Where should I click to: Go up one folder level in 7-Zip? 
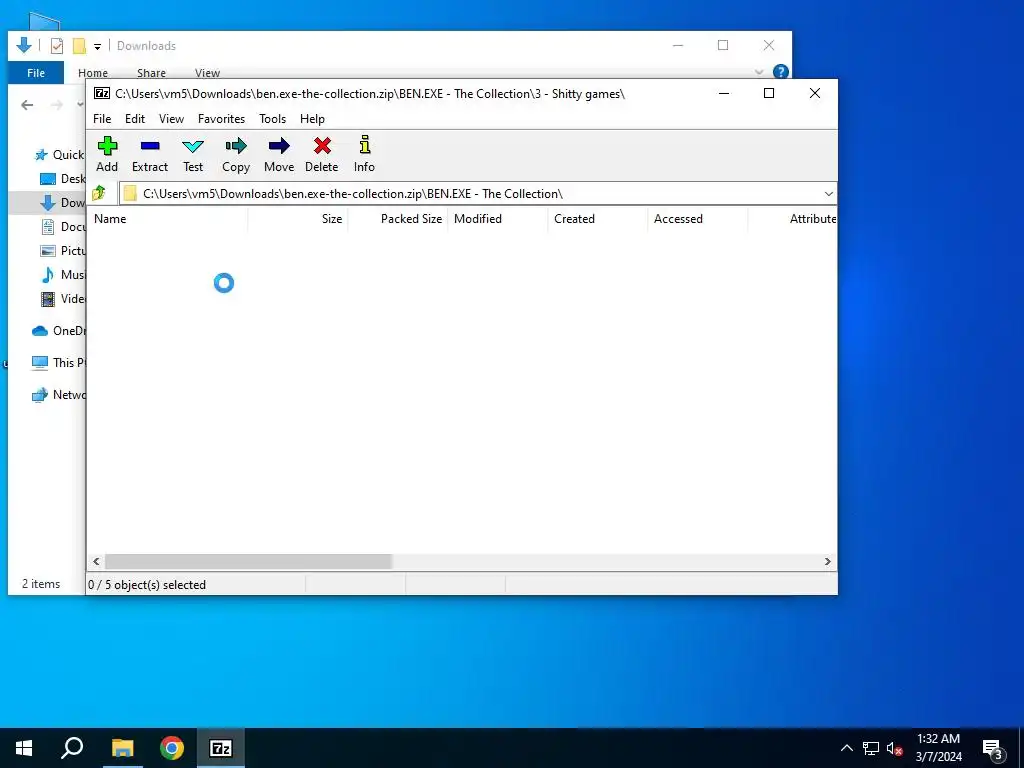coord(99,193)
